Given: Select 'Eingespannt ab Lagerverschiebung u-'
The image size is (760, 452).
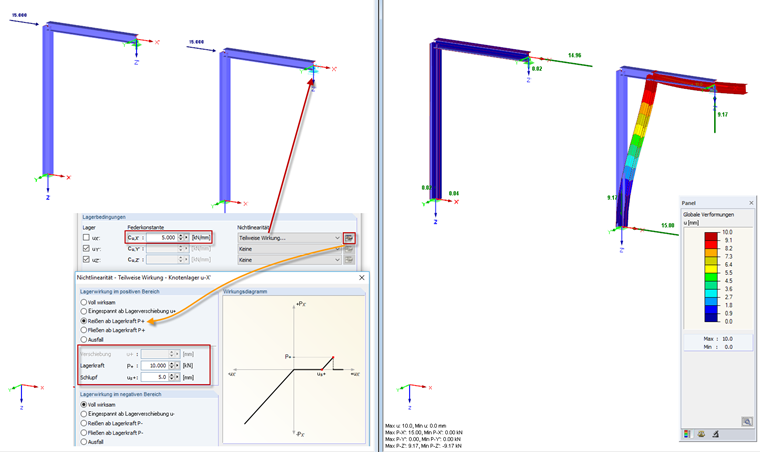Looking at the screenshot, I should coord(84,414).
